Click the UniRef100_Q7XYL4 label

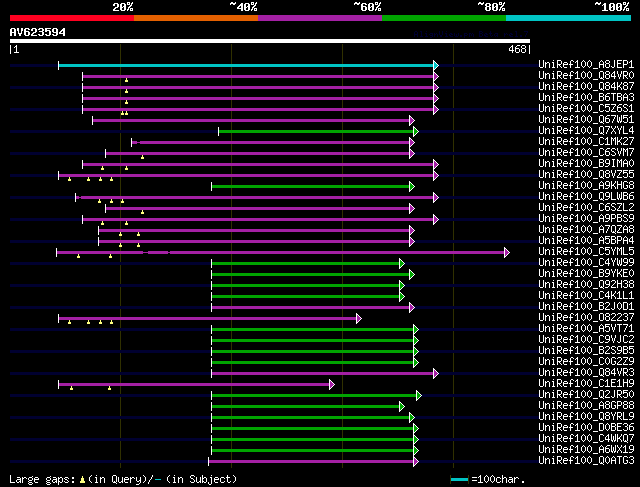(586, 131)
